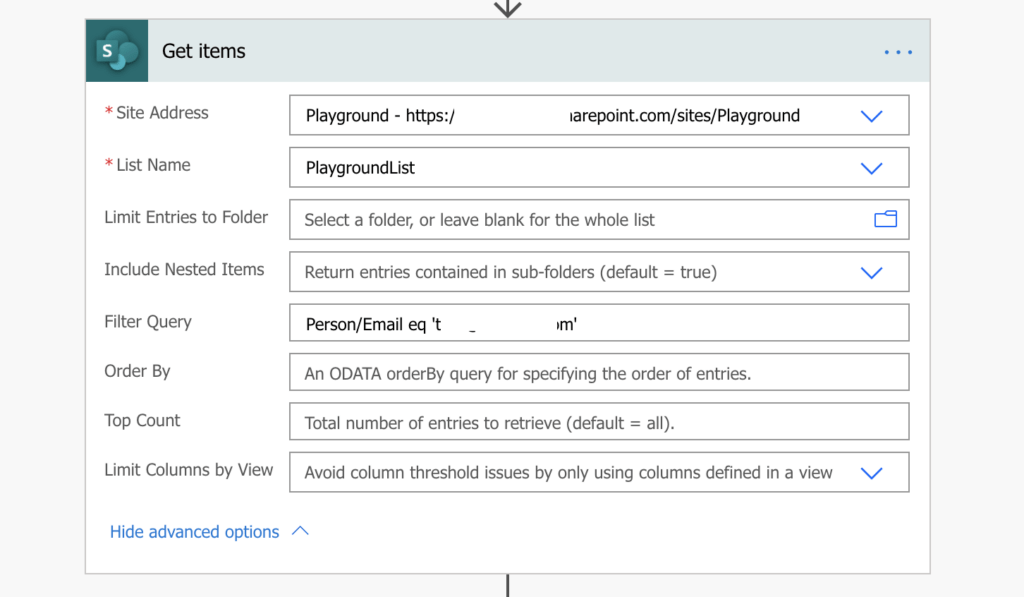1024x597 pixels.
Task: Open the folder picker for Limit Entries to Folder
Action: [x=886, y=219]
